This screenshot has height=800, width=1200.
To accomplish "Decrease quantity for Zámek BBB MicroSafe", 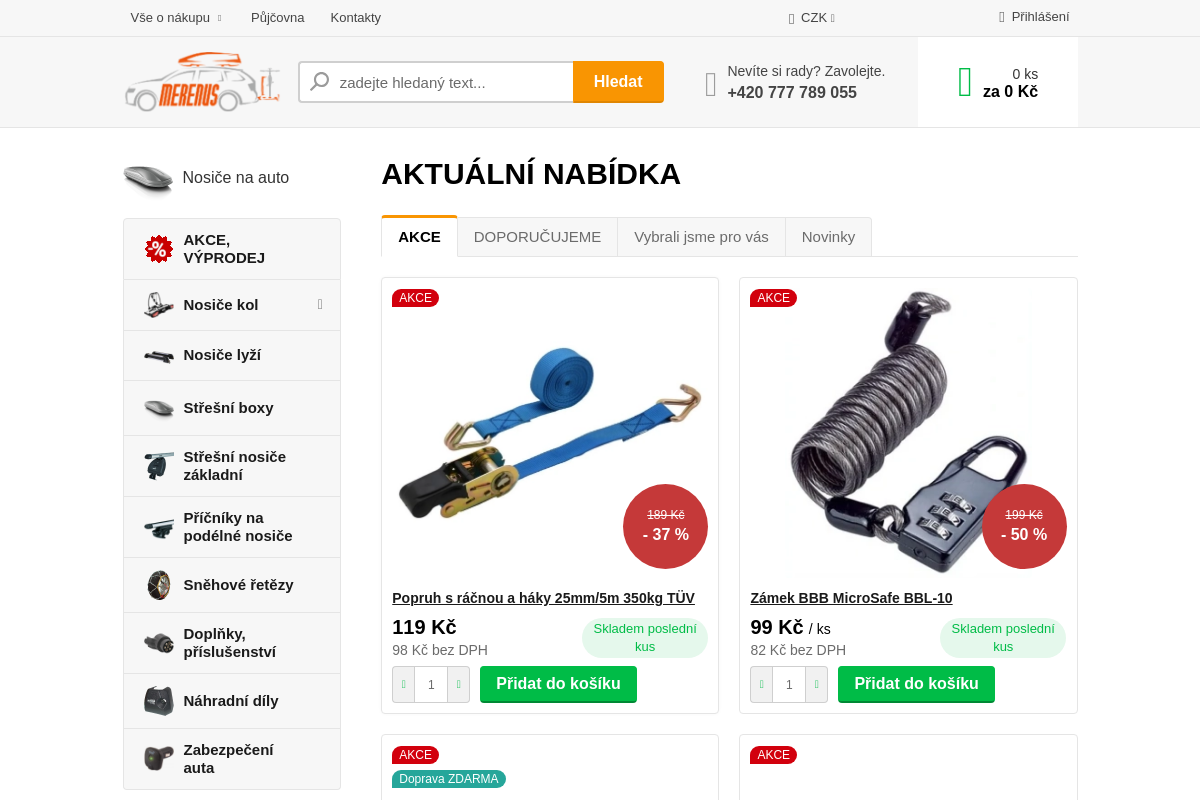I will 761,685.
